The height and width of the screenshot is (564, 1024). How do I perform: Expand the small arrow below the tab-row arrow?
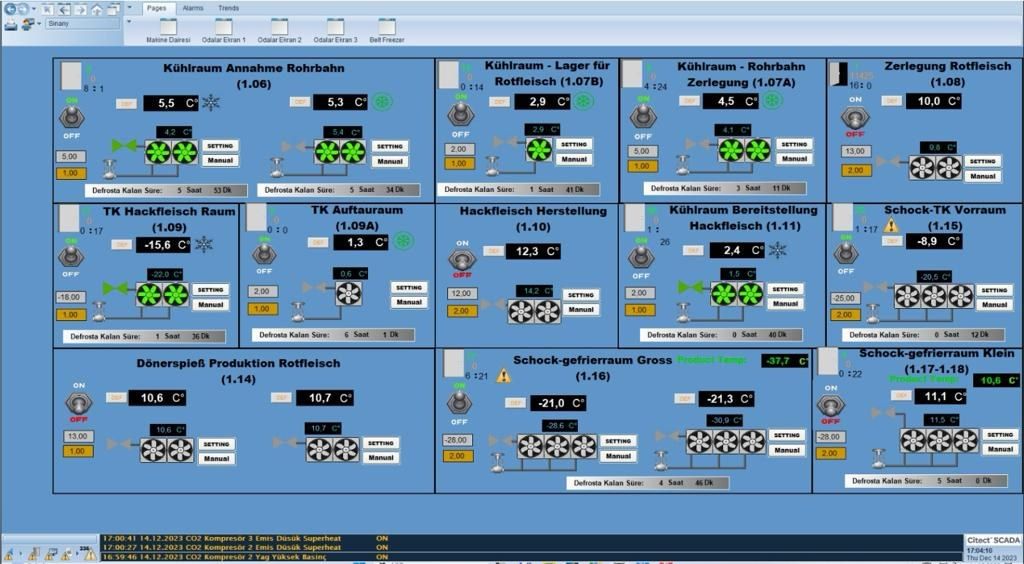(x=129, y=21)
